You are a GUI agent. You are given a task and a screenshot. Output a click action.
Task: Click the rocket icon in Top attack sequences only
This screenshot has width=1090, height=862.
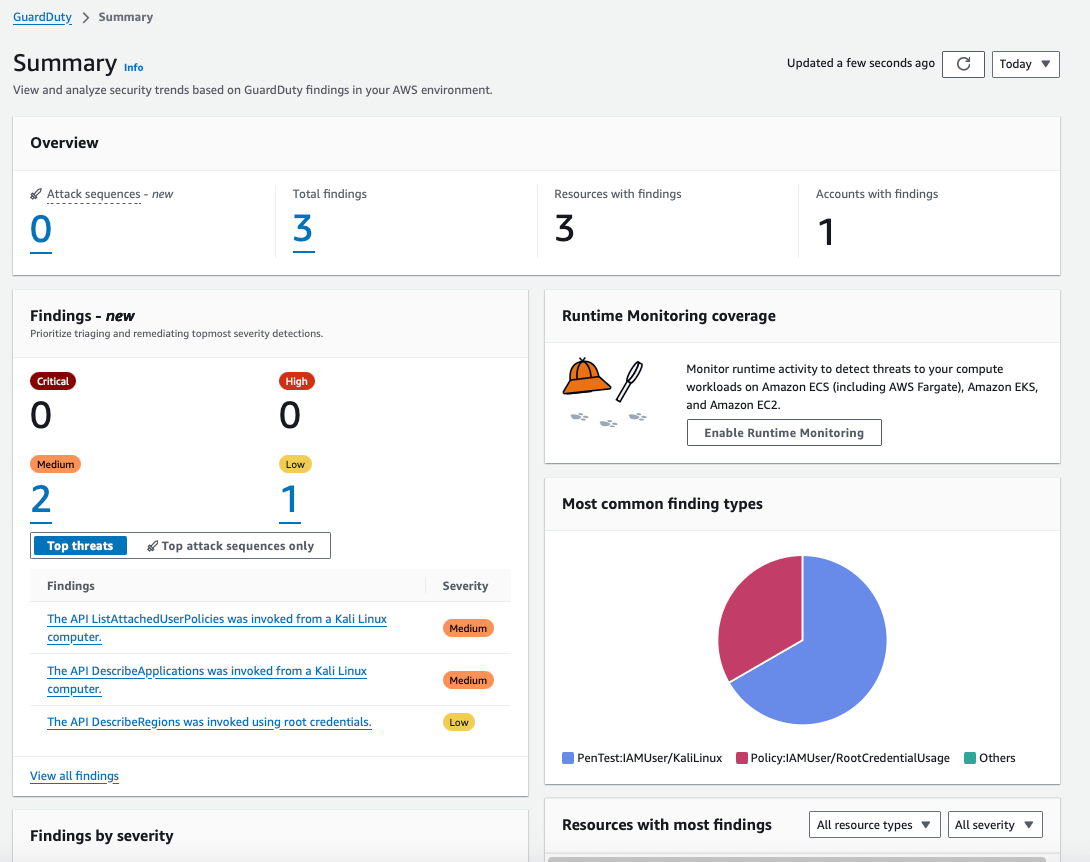point(152,546)
